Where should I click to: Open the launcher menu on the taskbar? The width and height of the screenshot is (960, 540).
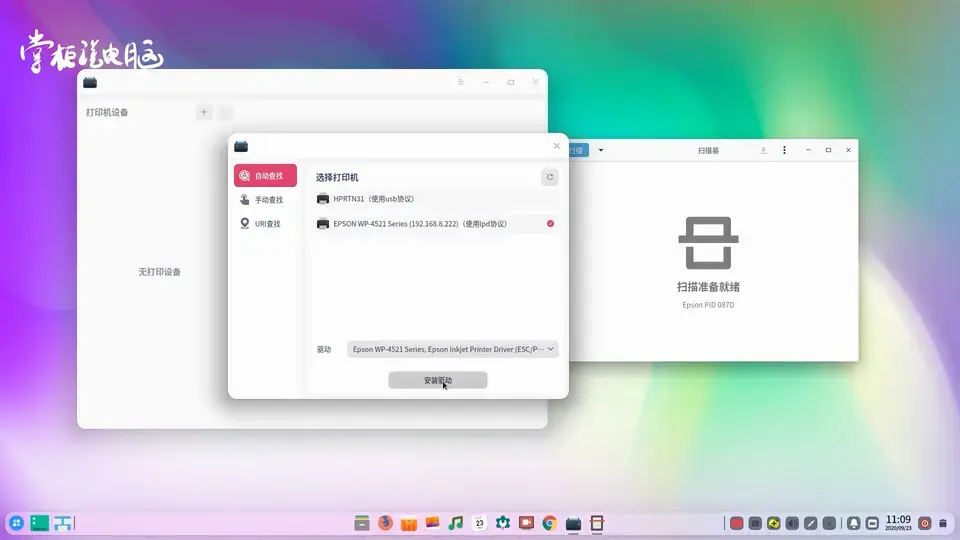click(16, 523)
